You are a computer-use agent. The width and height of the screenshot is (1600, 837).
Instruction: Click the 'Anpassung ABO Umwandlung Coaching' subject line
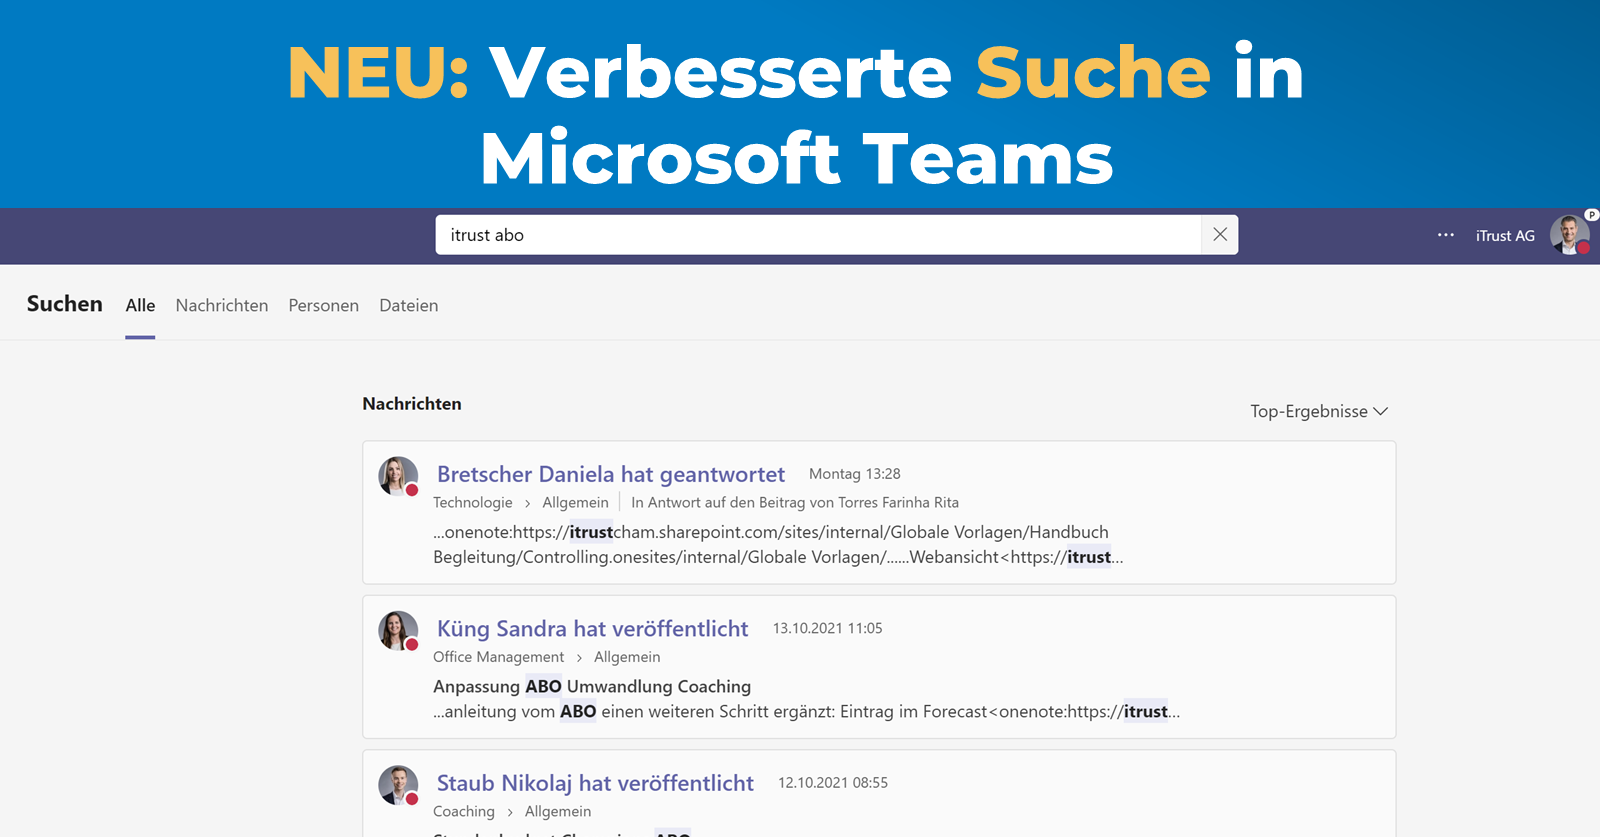(x=592, y=686)
